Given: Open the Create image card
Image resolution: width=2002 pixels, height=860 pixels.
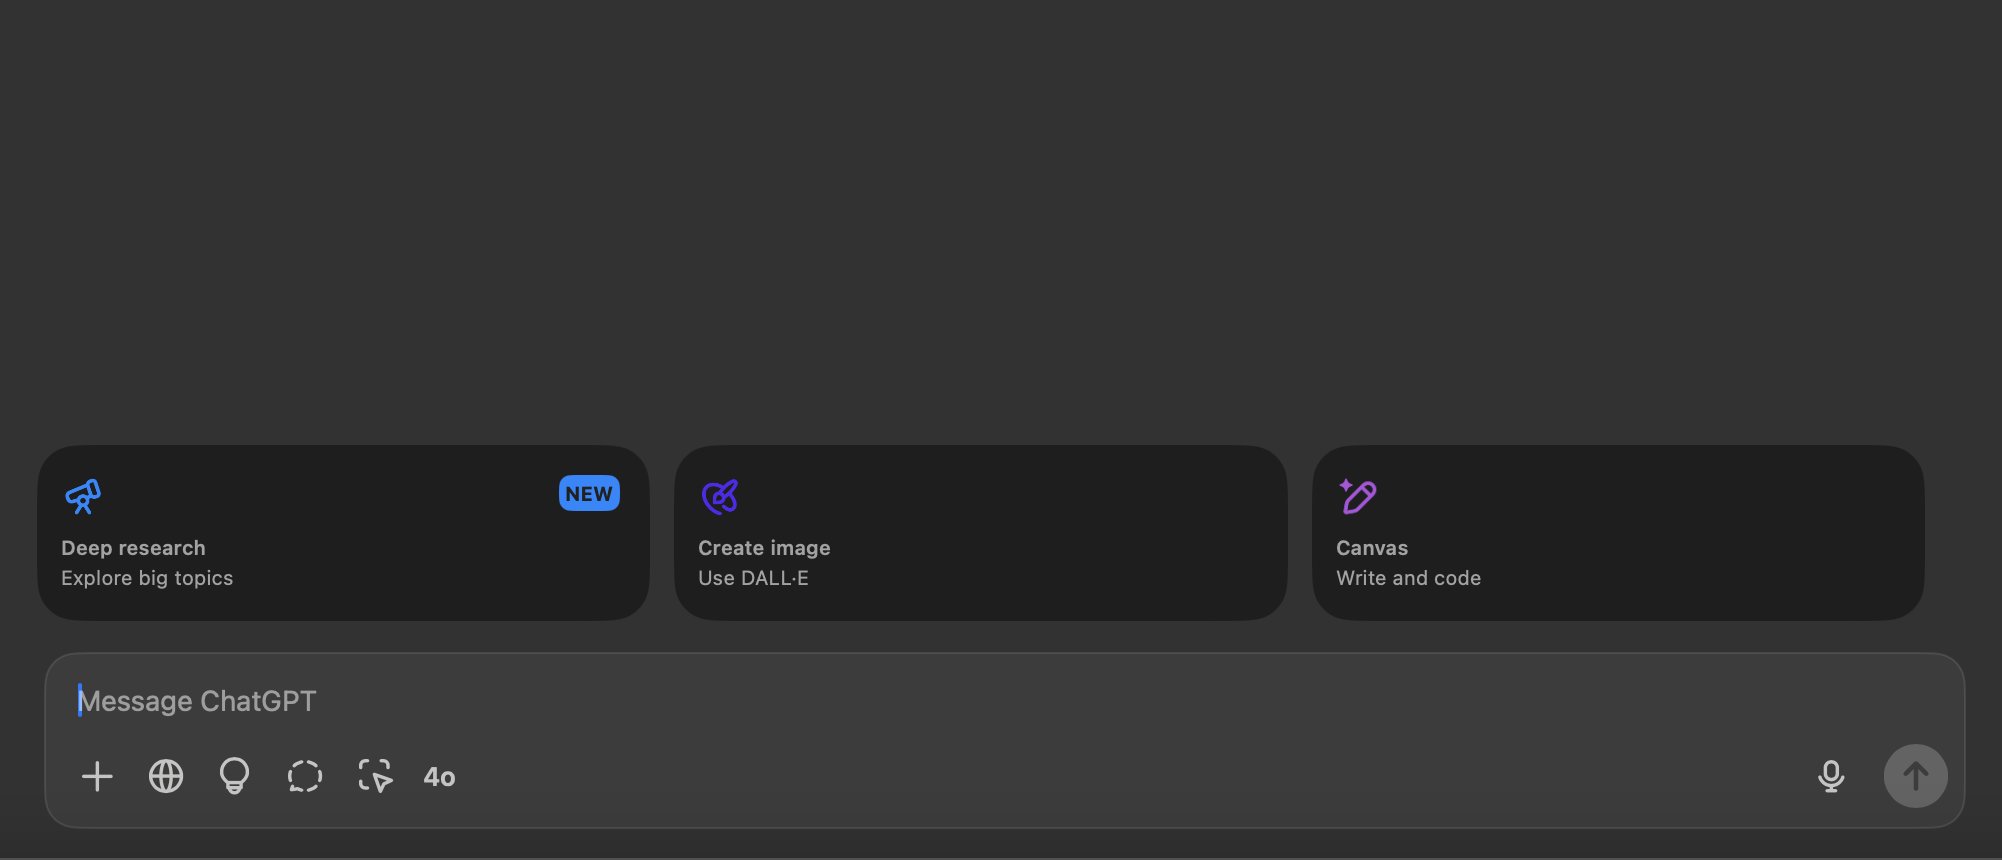Looking at the screenshot, I should click(980, 533).
